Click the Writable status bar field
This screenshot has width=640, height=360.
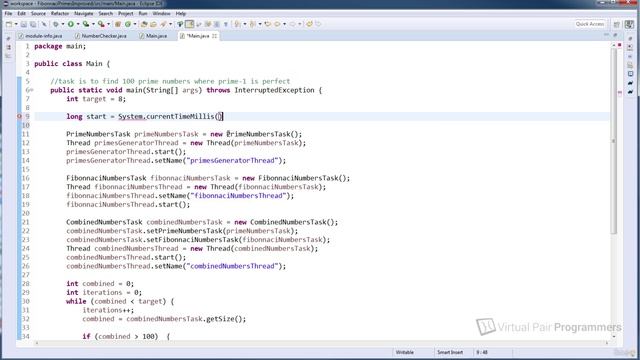pyautogui.click(x=404, y=352)
